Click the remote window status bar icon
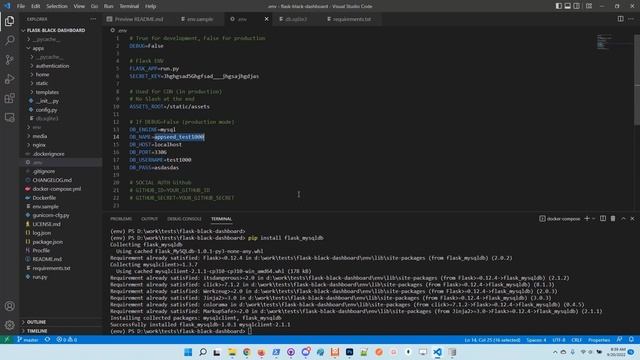The image size is (640, 360). (x=7, y=340)
